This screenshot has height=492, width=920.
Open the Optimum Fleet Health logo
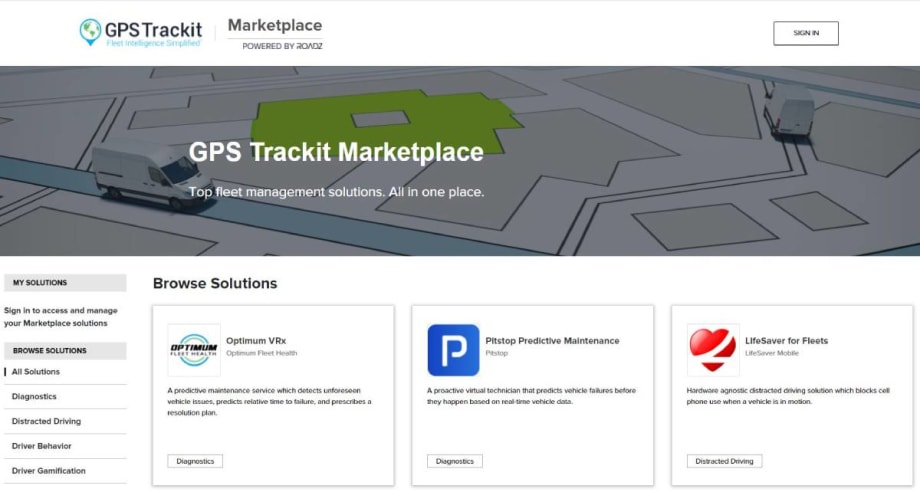coord(194,350)
